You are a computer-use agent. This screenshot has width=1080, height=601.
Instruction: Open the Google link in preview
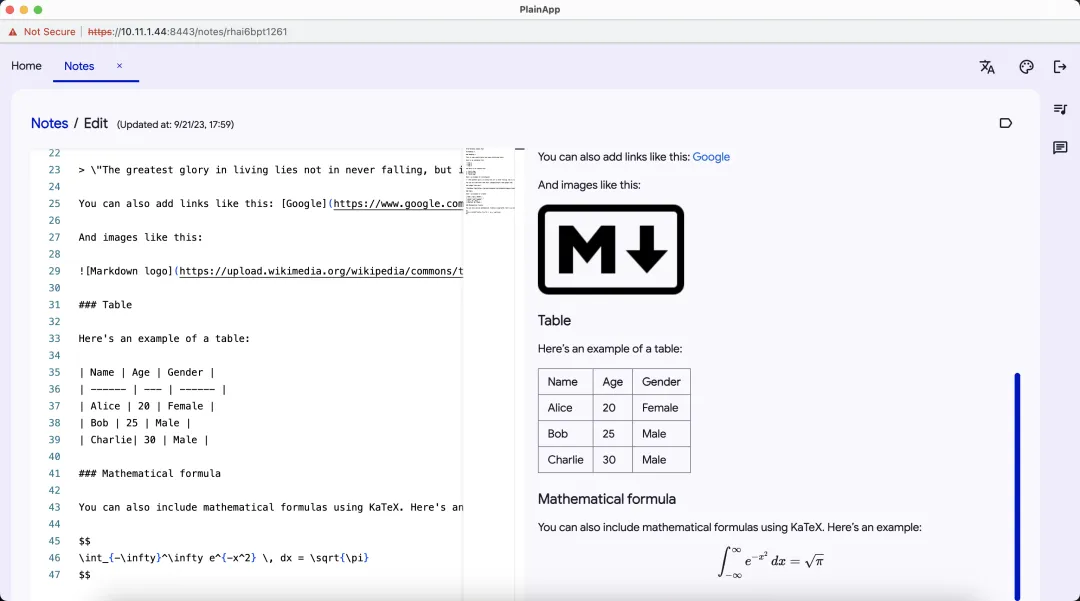pos(711,157)
